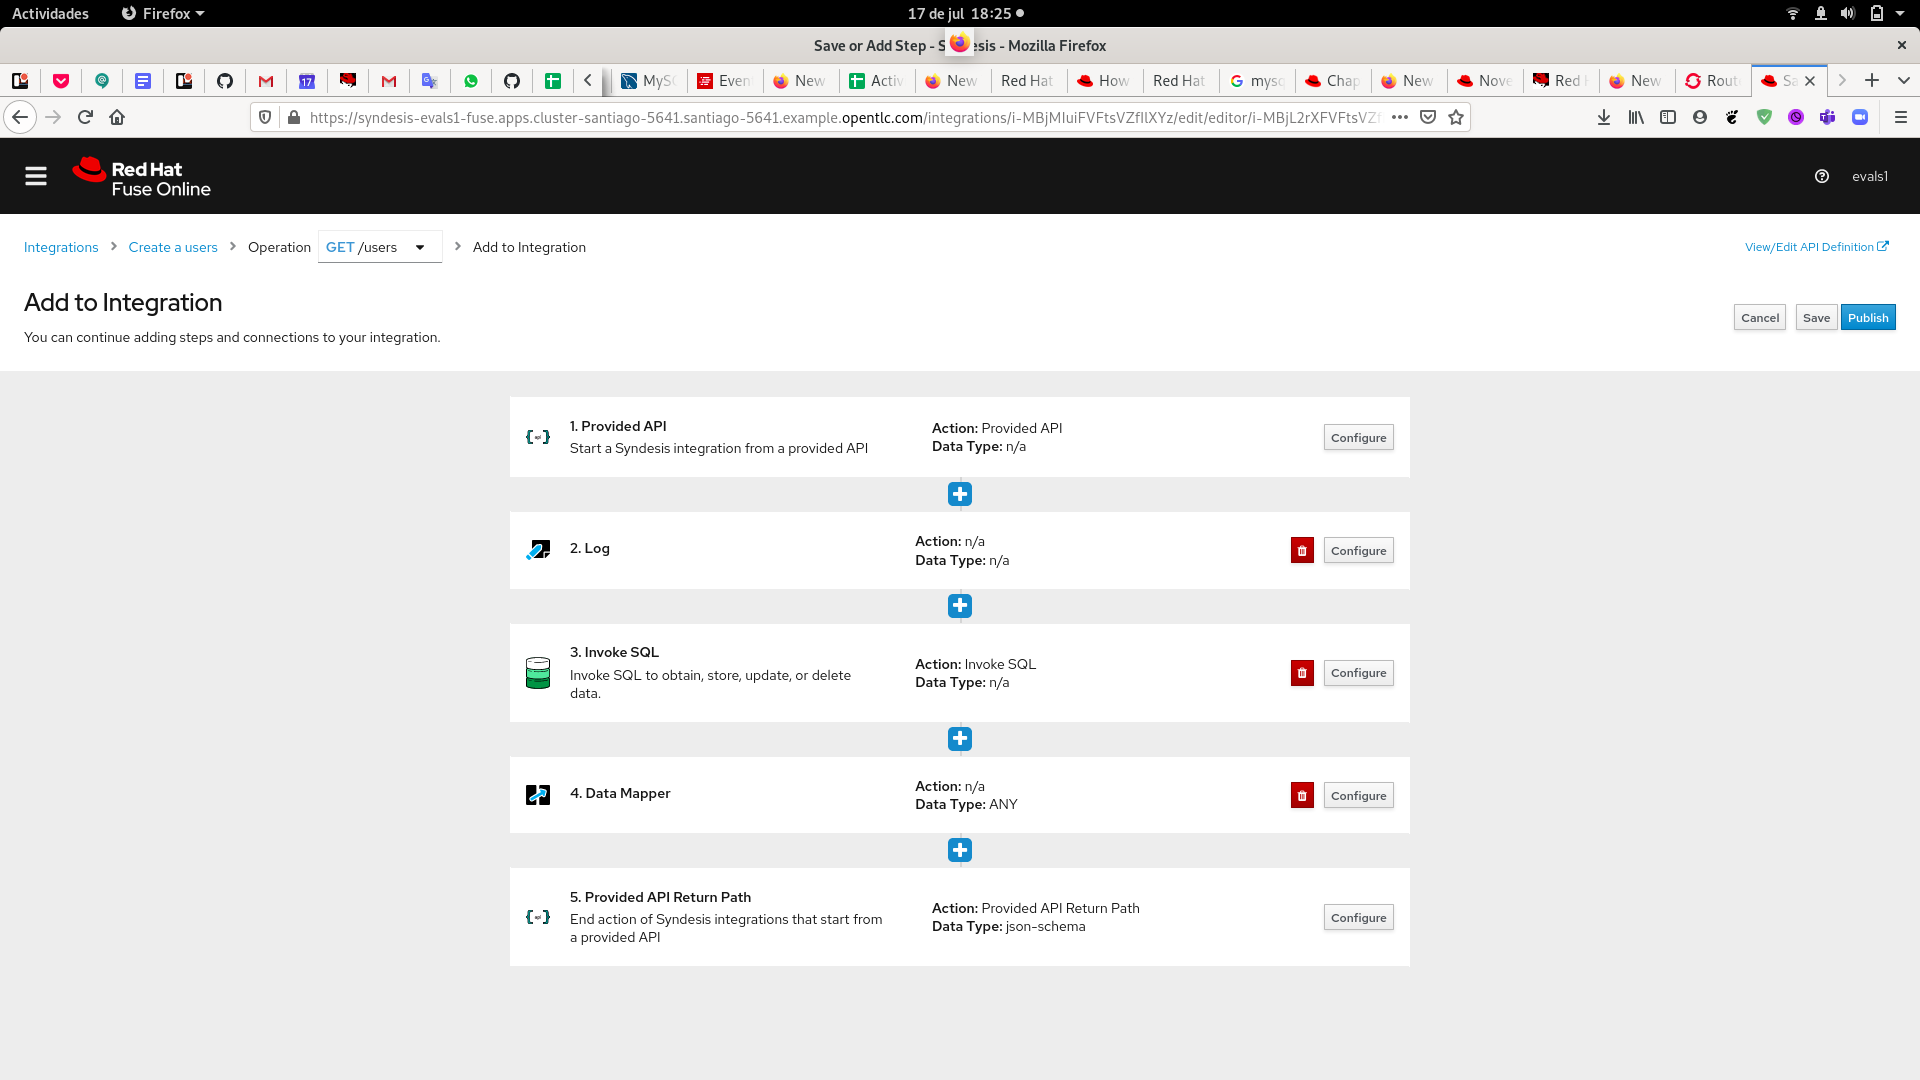Click the Provided API step icon
Image resolution: width=1920 pixels, height=1080 pixels.
[537, 436]
